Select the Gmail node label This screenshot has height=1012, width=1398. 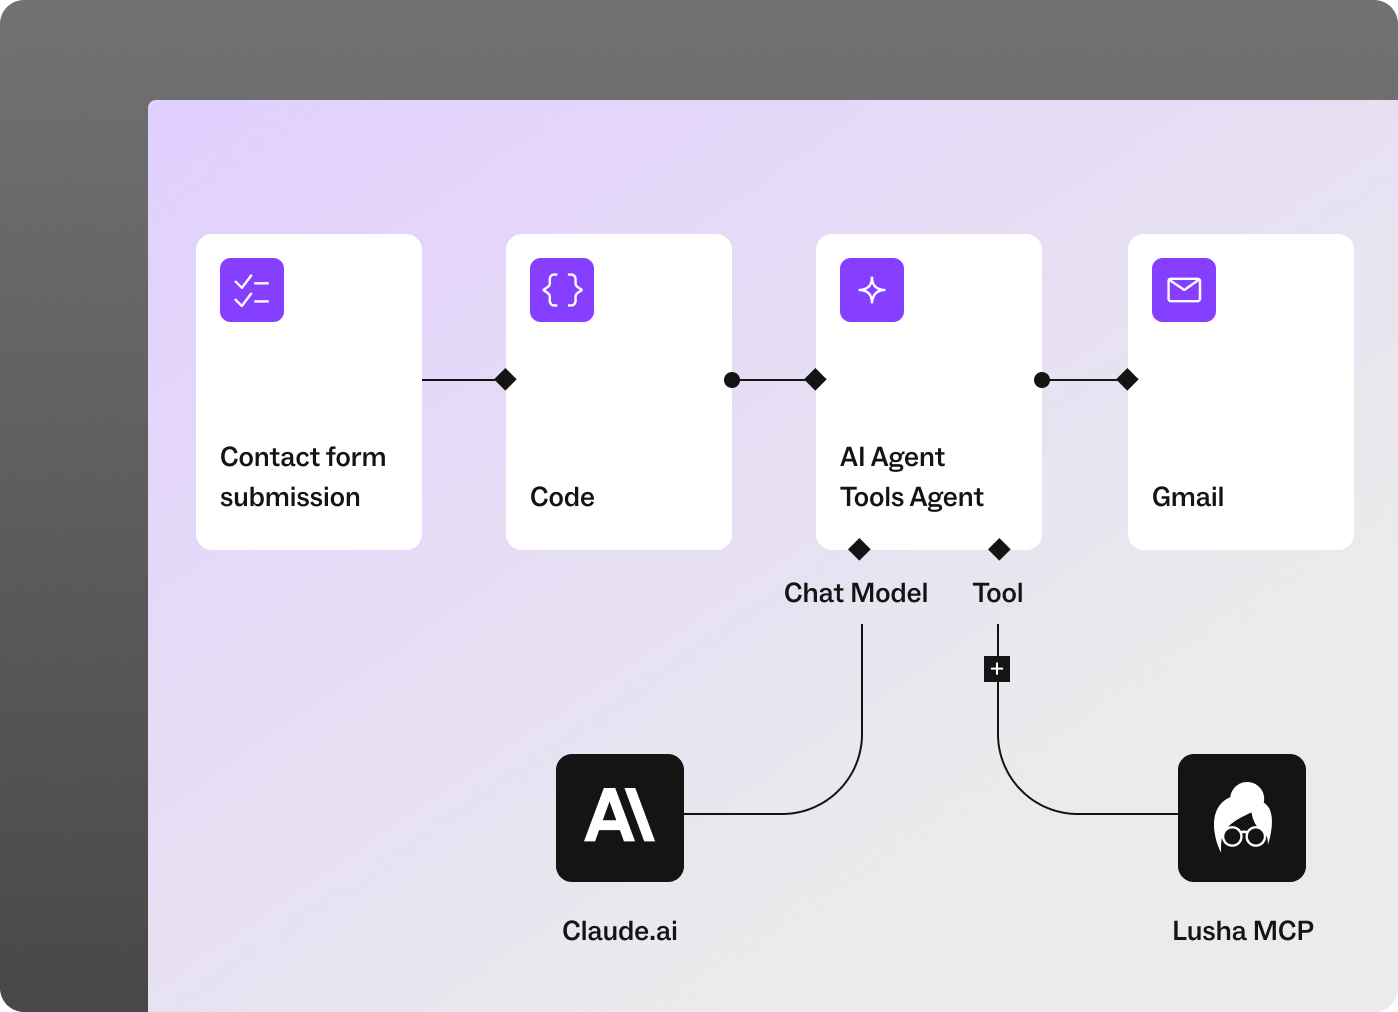[x=1188, y=497]
